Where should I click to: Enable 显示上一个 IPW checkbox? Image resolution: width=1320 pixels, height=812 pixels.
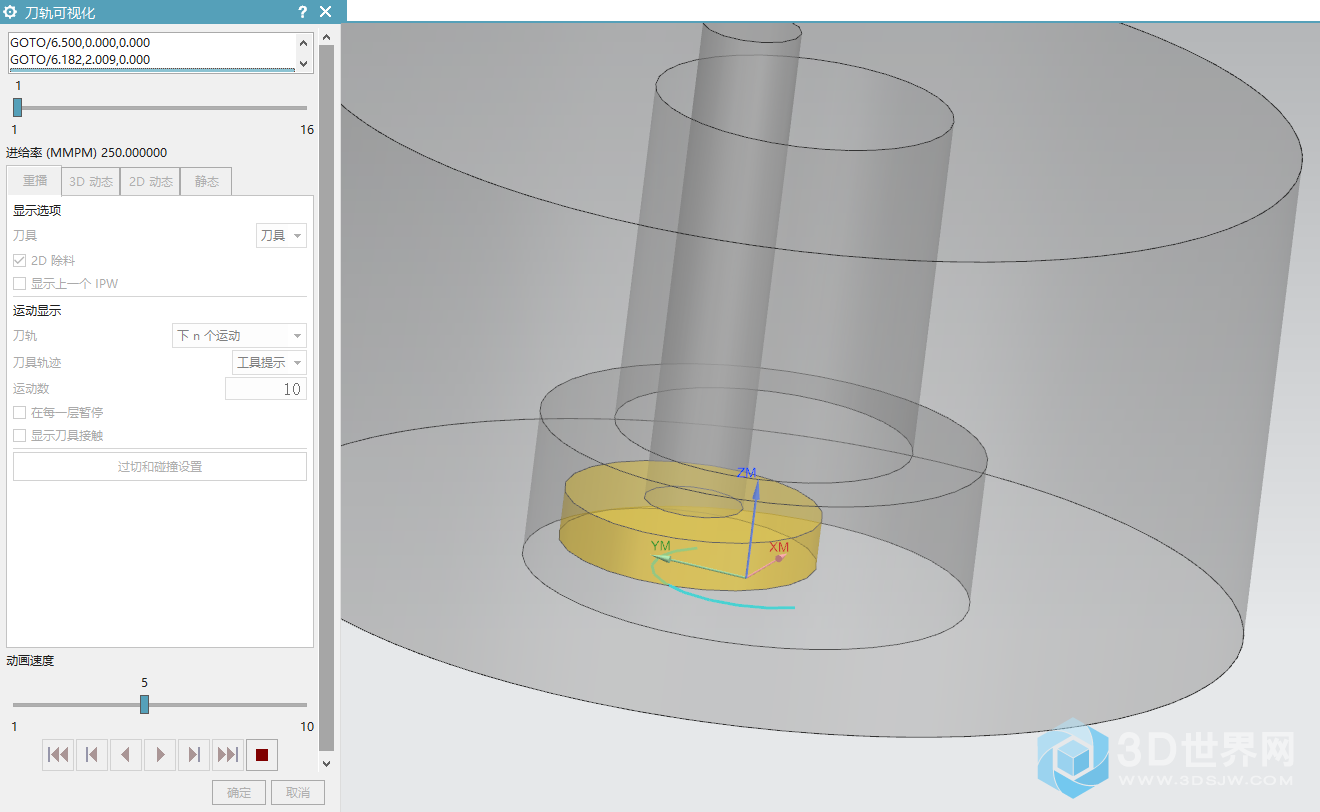[x=19, y=284]
